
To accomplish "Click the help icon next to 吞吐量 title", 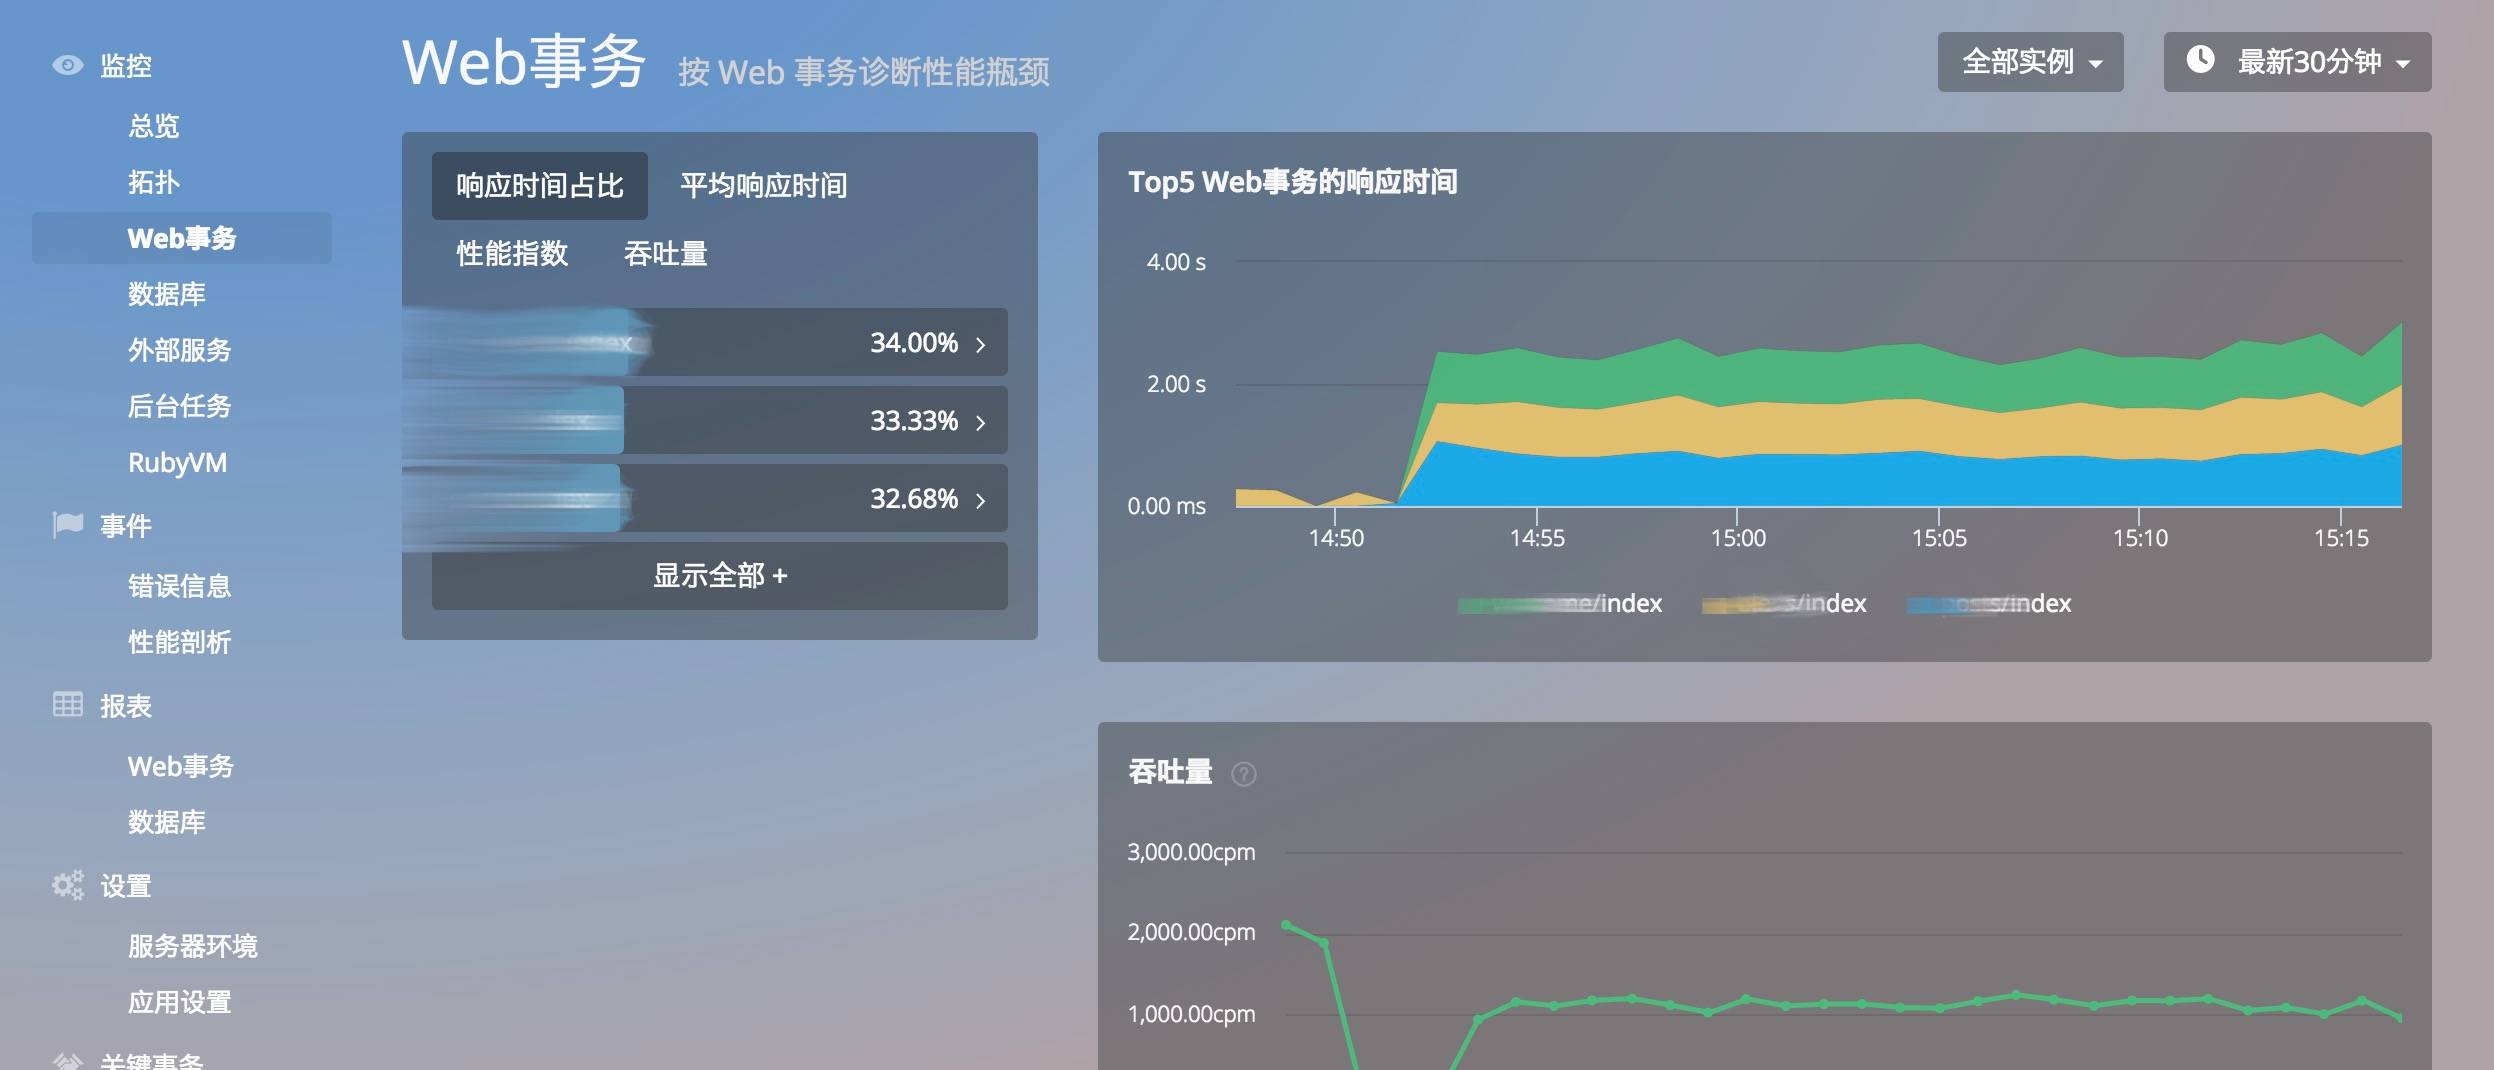I will coord(1244,774).
